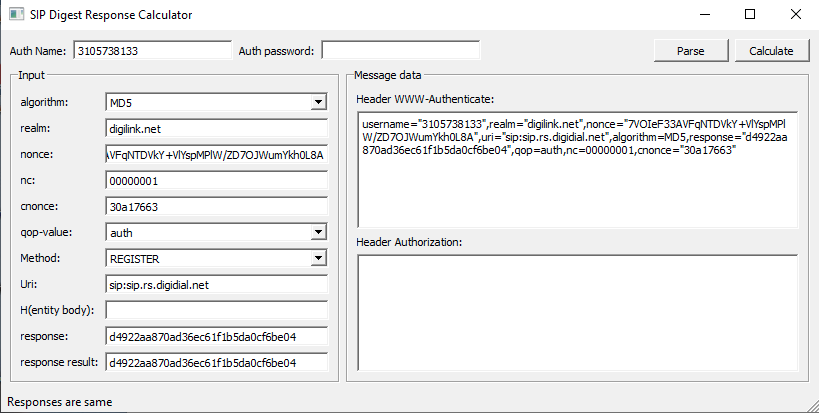Screen dimensions: 819x413
Task: Click the nc field with 00000001
Action: [x=216, y=181]
